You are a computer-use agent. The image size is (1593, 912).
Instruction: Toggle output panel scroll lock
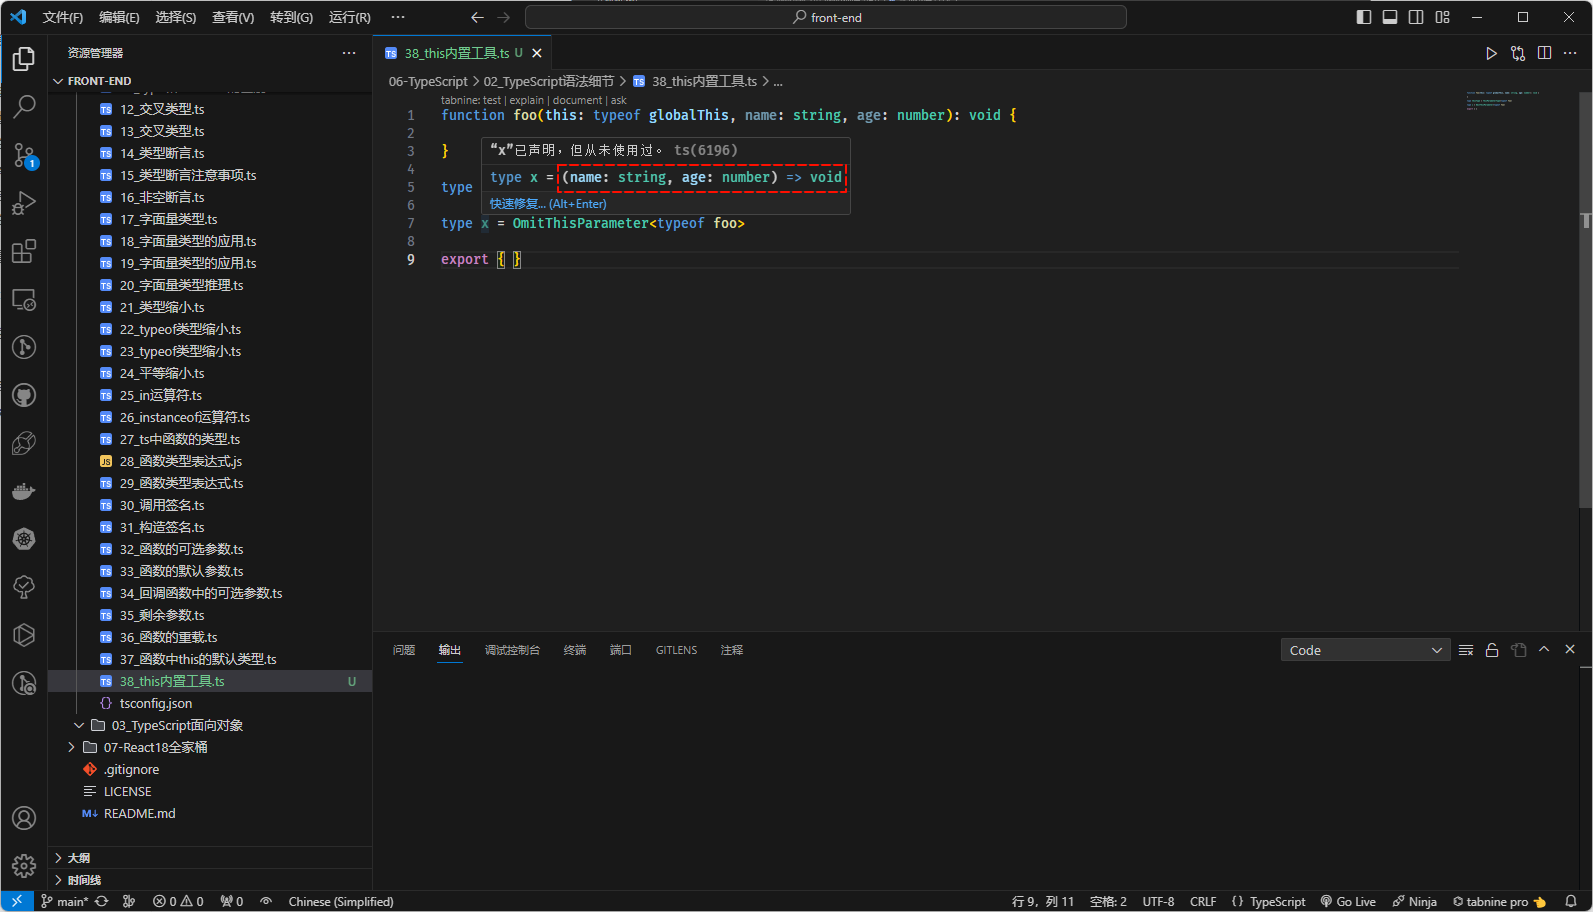(x=1492, y=650)
